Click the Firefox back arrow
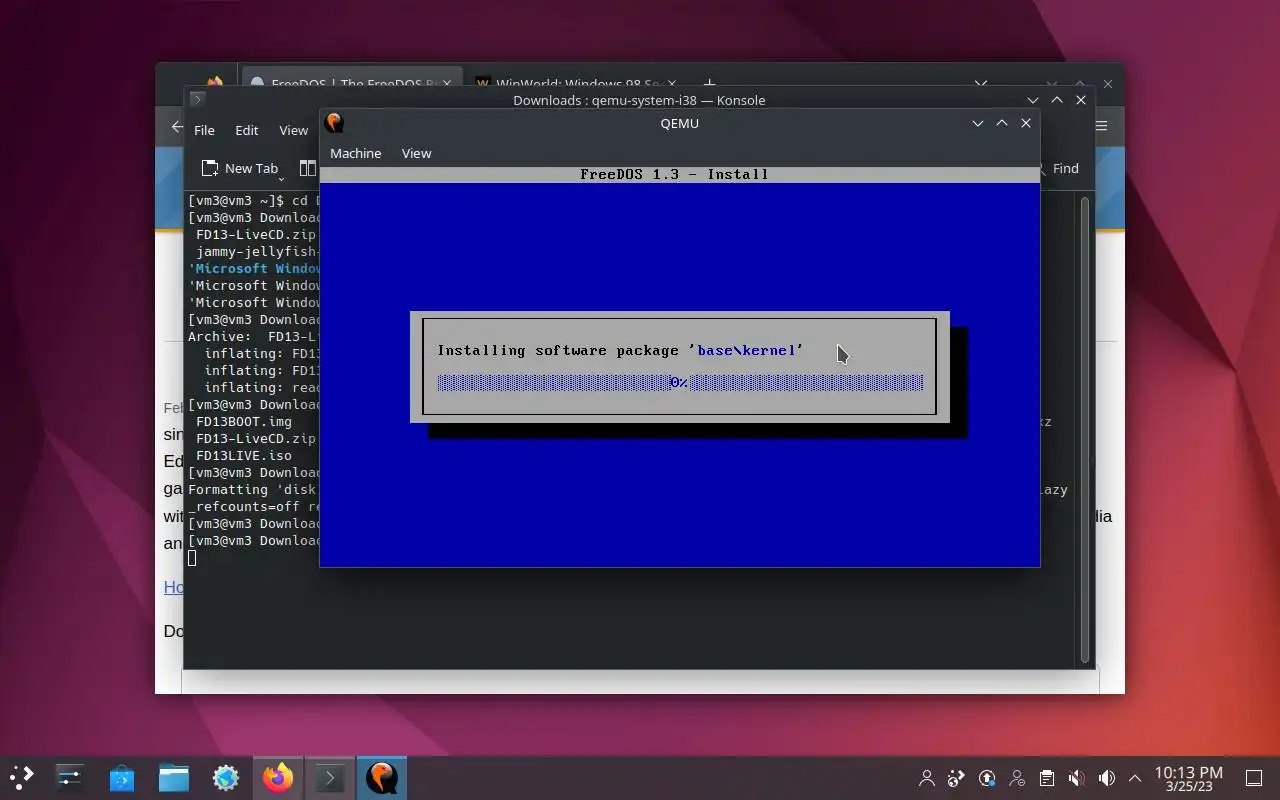The width and height of the screenshot is (1280, 800). (x=176, y=127)
